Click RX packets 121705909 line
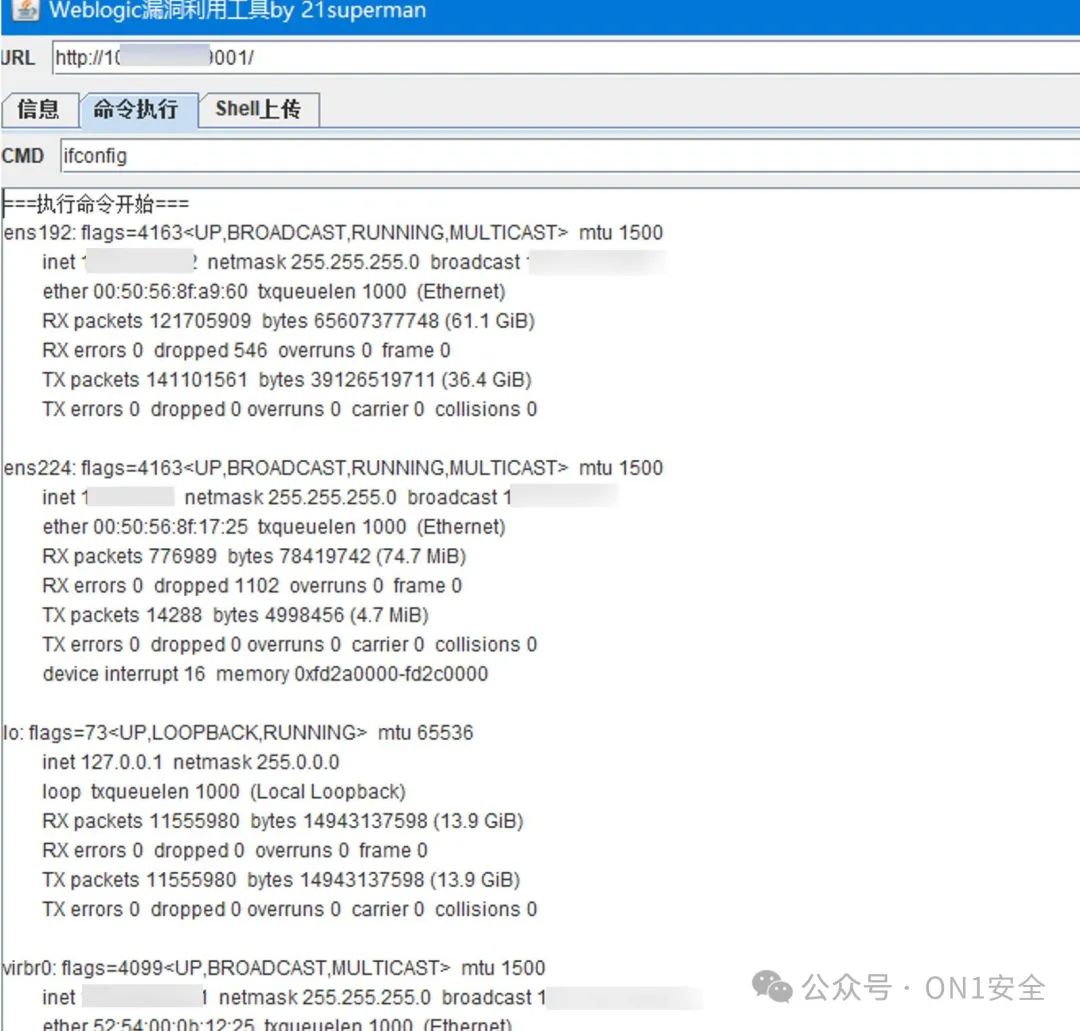Image resolution: width=1080 pixels, height=1031 pixels. click(x=289, y=321)
